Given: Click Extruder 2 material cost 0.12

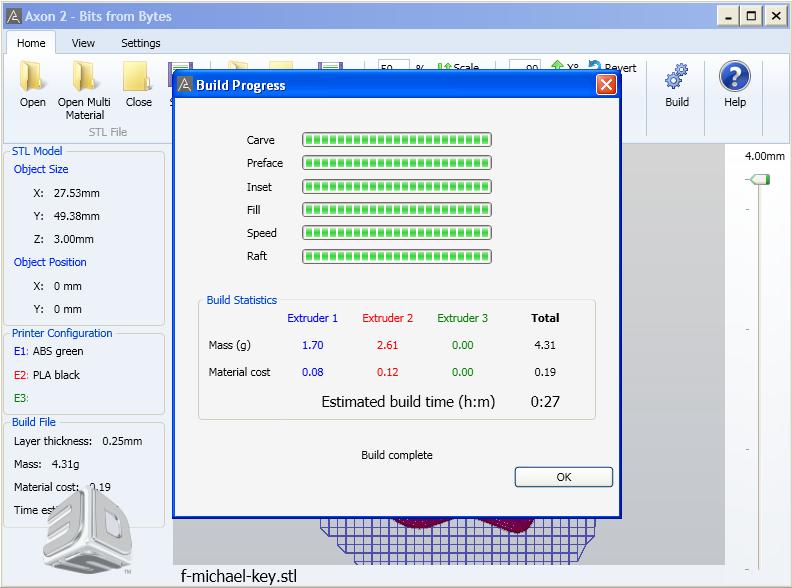Looking at the screenshot, I should (x=387, y=372).
